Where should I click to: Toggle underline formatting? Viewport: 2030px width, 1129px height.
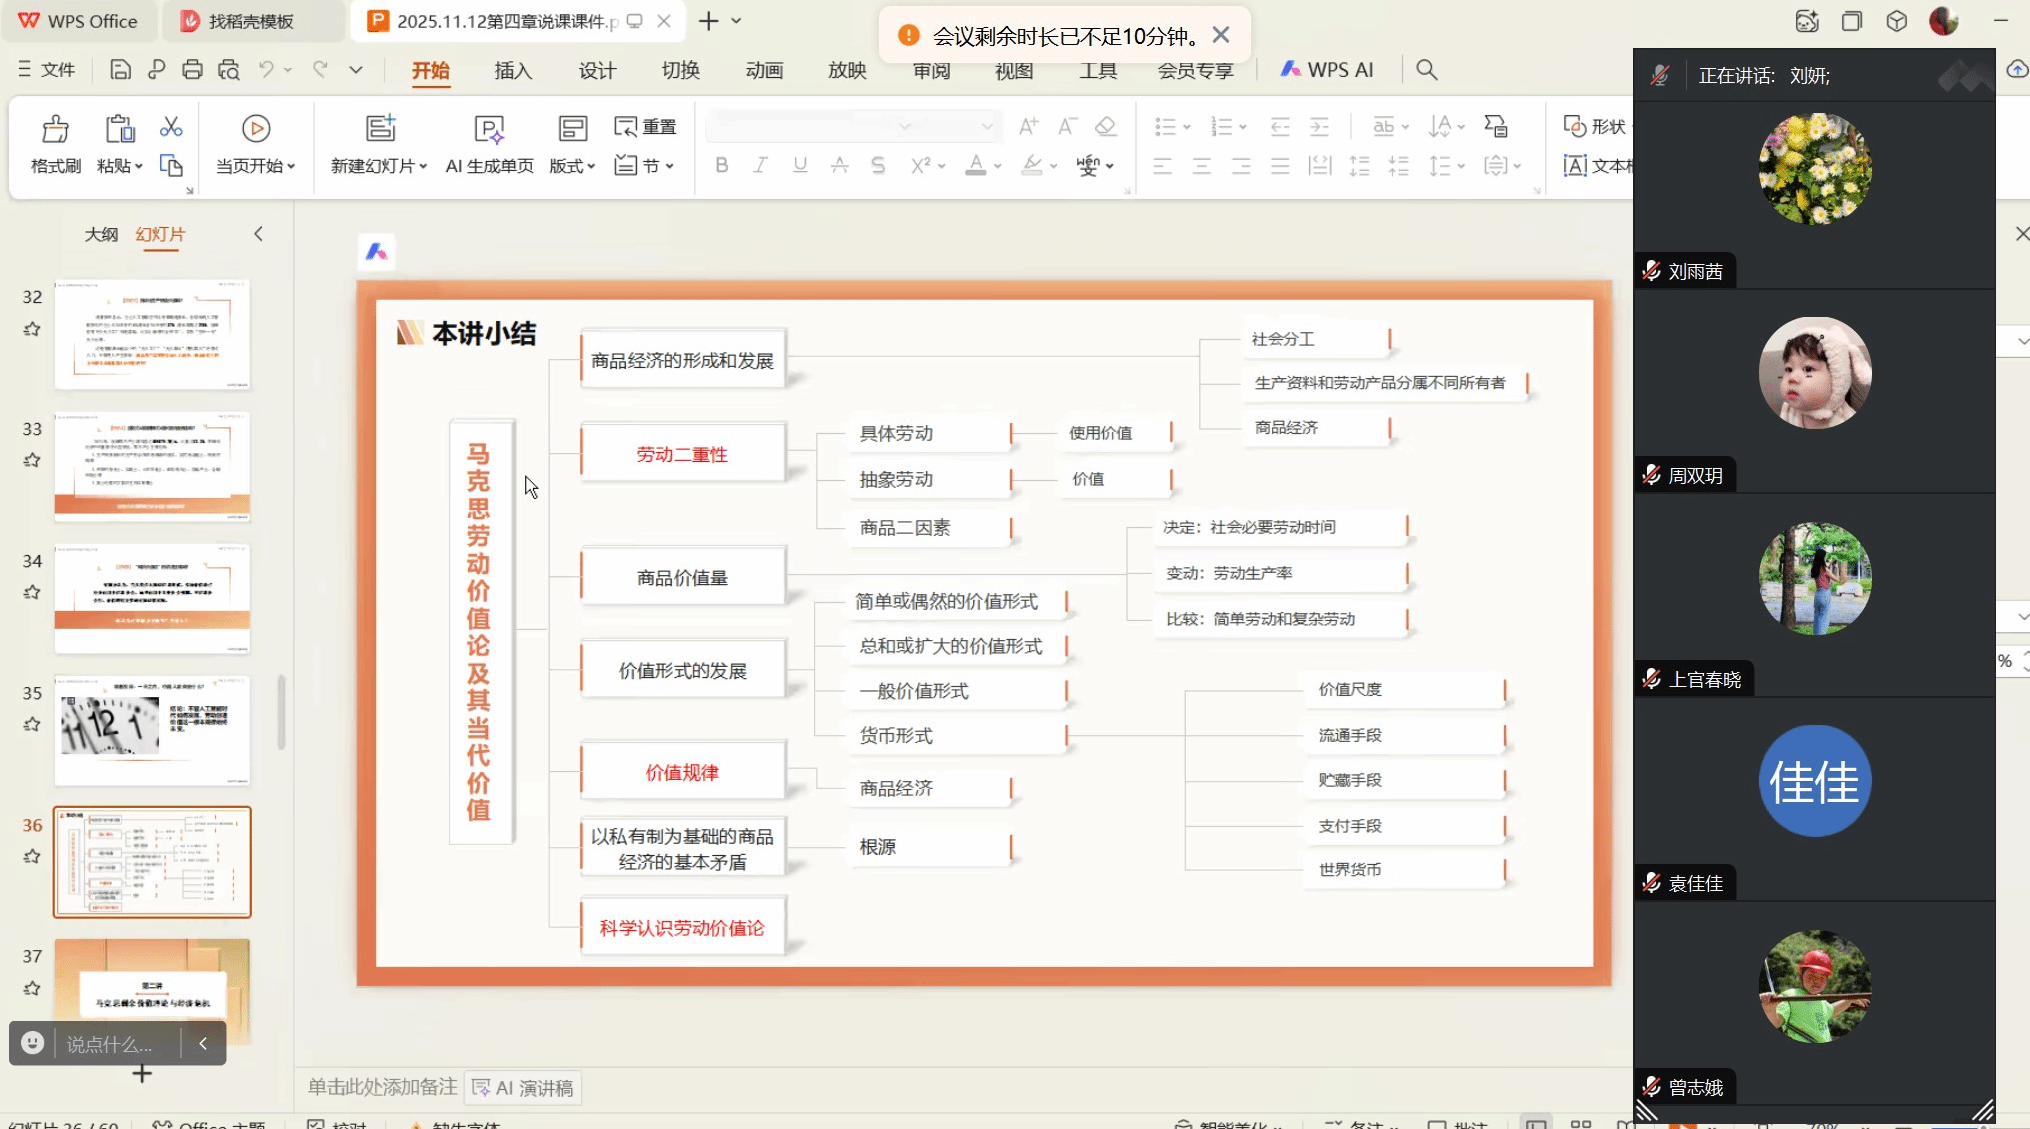(x=800, y=166)
